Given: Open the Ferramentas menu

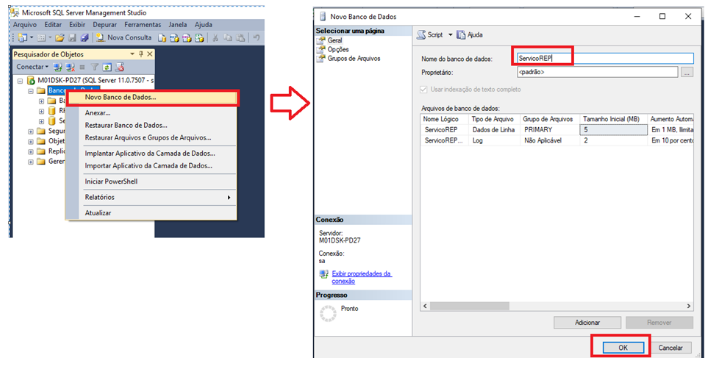Looking at the screenshot, I should point(143,25).
